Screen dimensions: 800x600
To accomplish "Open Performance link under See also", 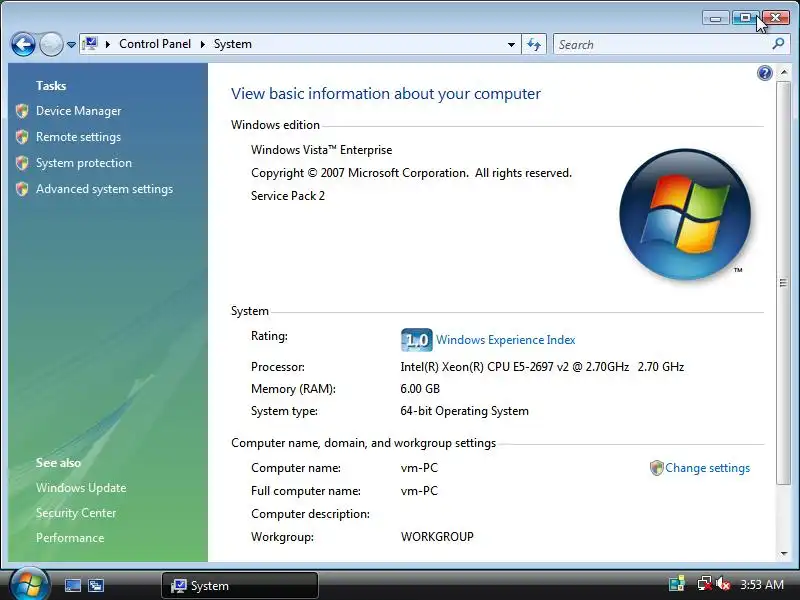I will [x=70, y=538].
